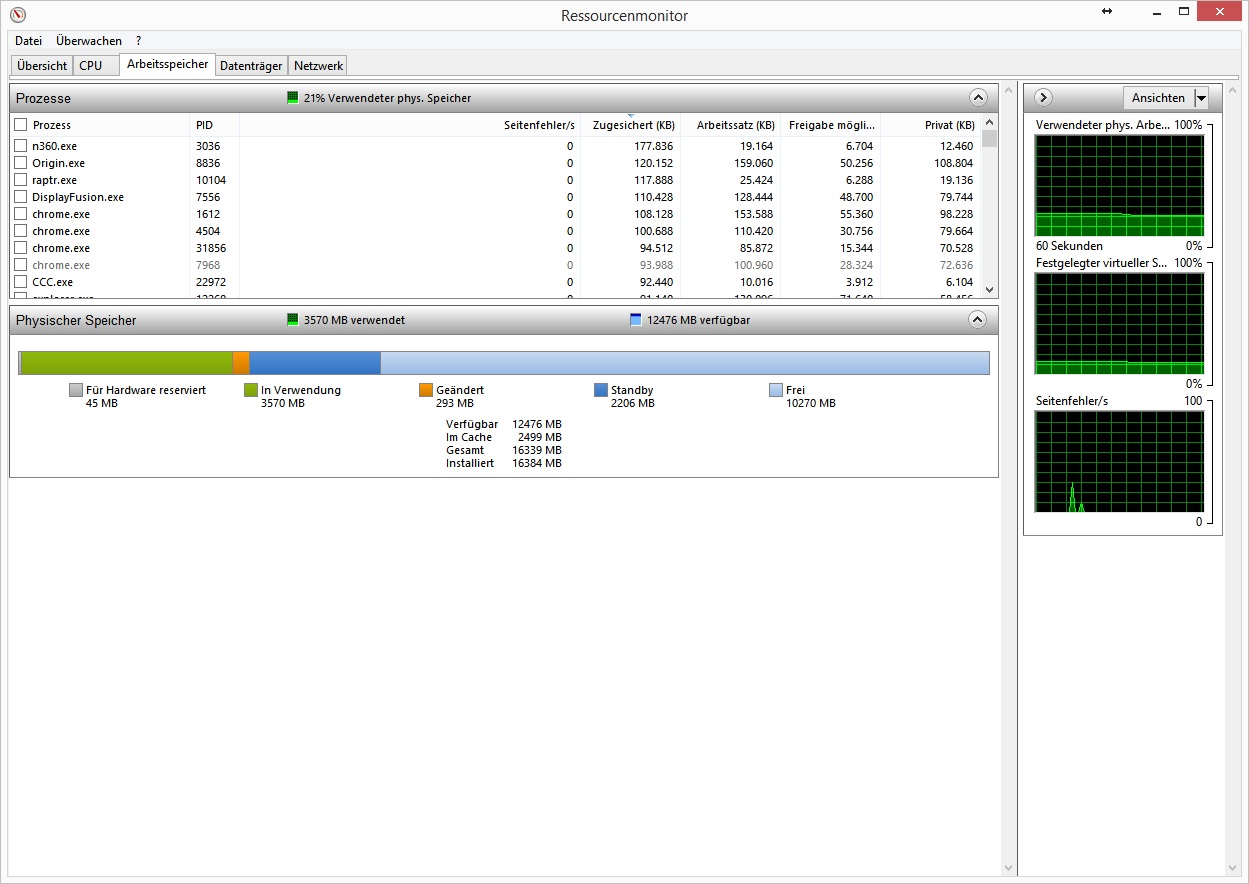Collapse the Physischer Speicher section
Screen dimensions: 1249x884
978,320
